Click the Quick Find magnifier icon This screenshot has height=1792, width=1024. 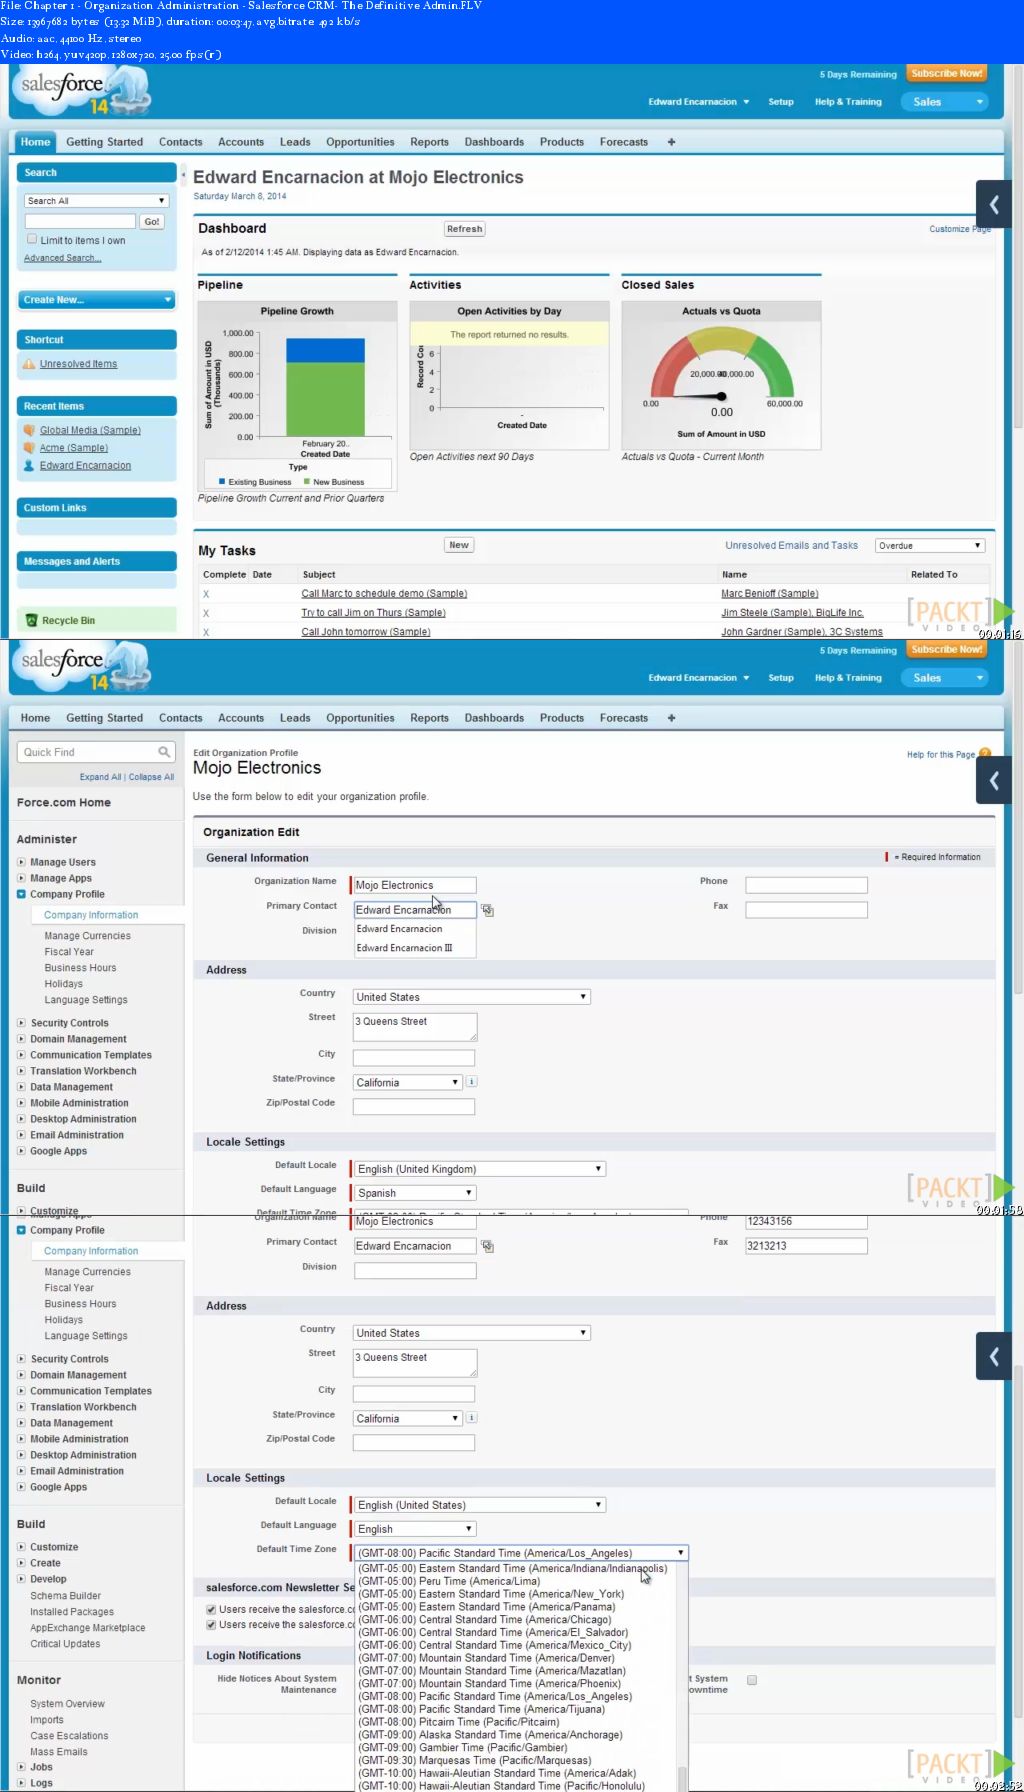pyautogui.click(x=164, y=752)
